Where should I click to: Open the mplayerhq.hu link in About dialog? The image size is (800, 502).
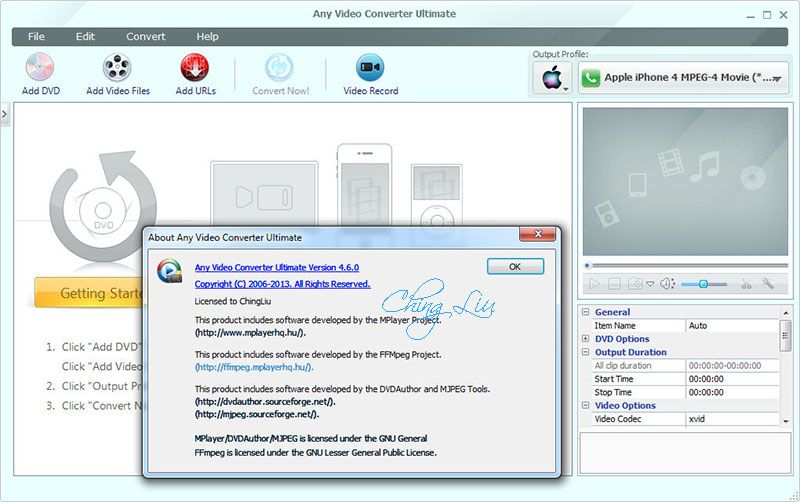[x=250, y=332]
